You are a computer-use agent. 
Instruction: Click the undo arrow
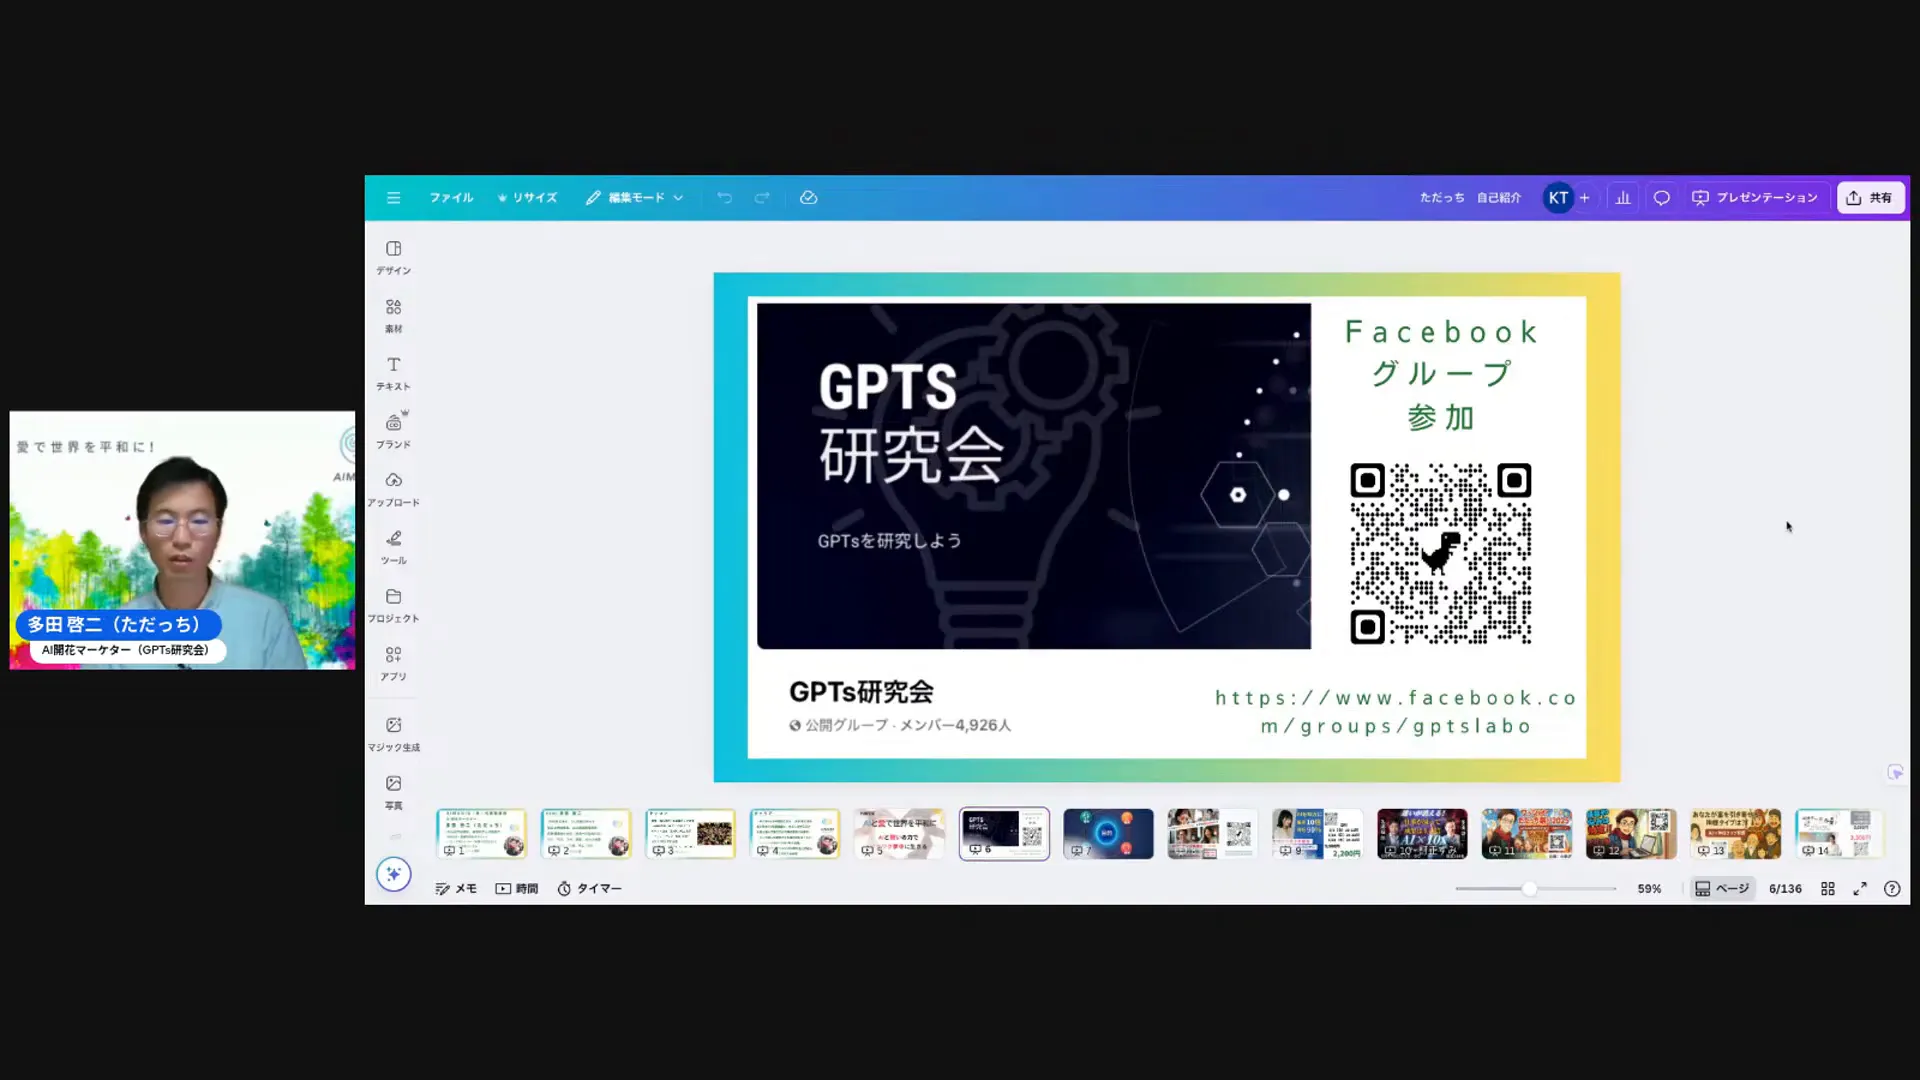[724, 198]
